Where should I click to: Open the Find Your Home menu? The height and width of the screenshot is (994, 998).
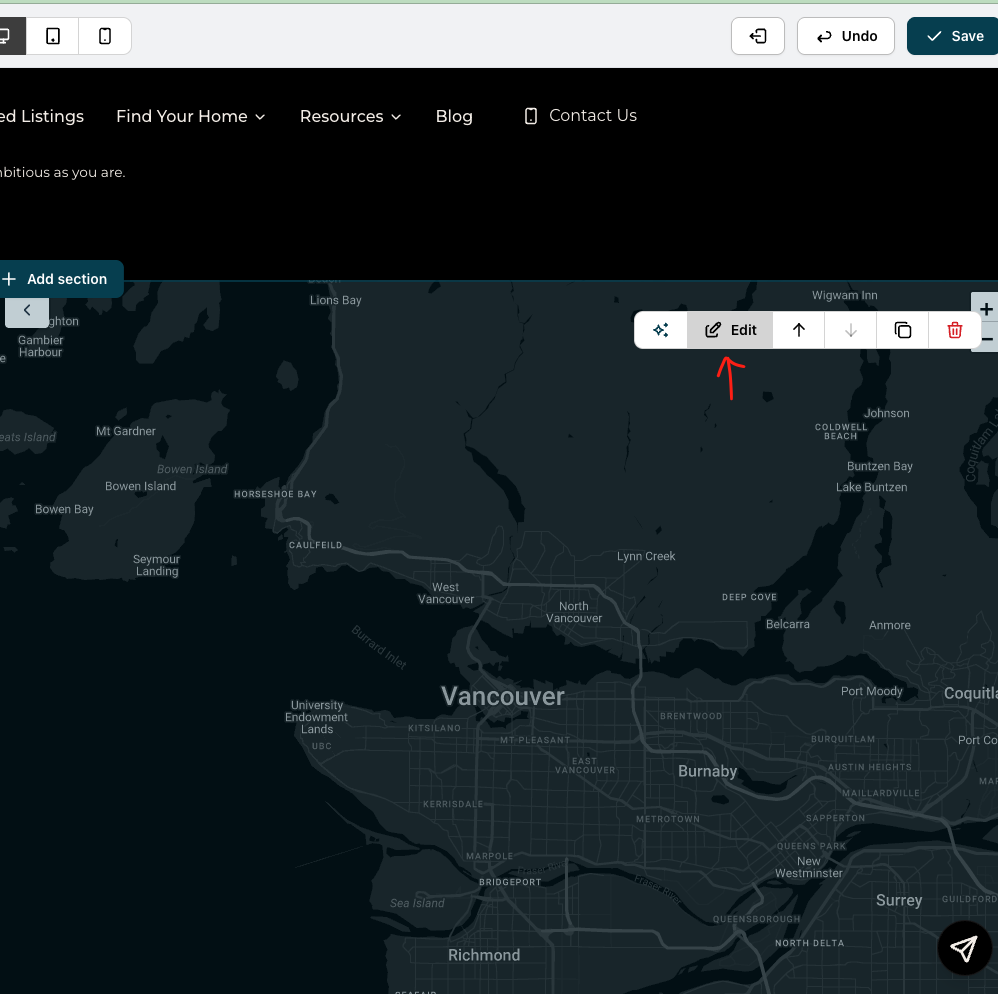(x=190, y=116)
